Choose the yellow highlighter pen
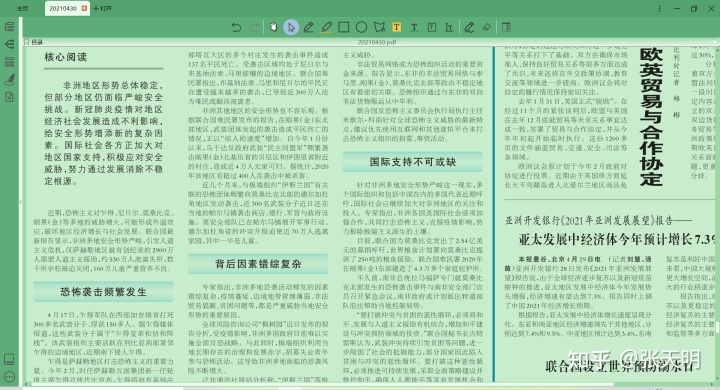The width and height of the screenshot is (720, 390). point(326,28)
